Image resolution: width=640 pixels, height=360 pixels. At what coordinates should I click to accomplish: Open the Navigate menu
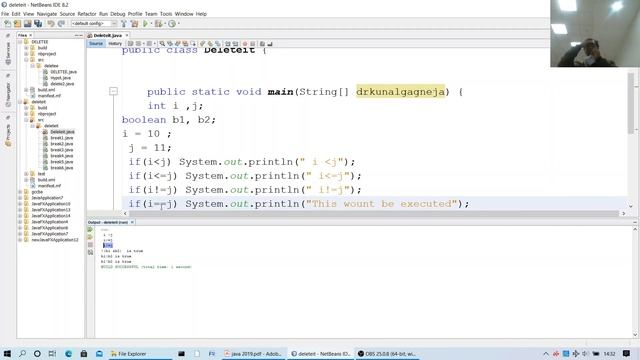point(47,14)
